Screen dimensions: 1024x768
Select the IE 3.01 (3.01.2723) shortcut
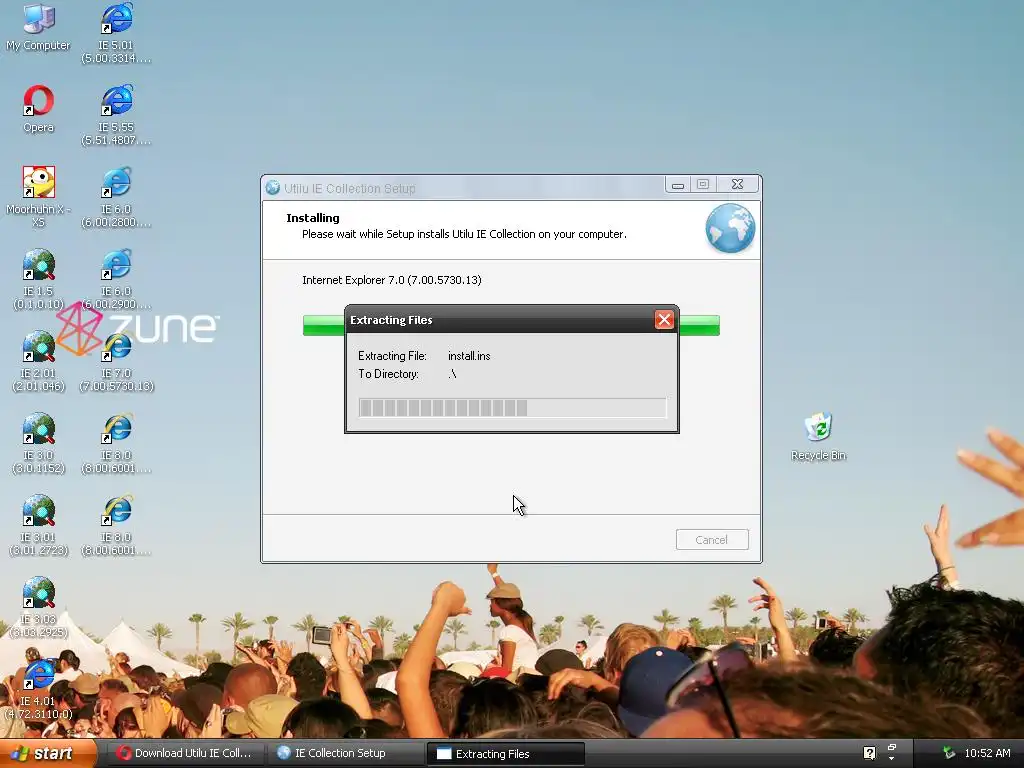pyautogui.click(x=39, y=525)
